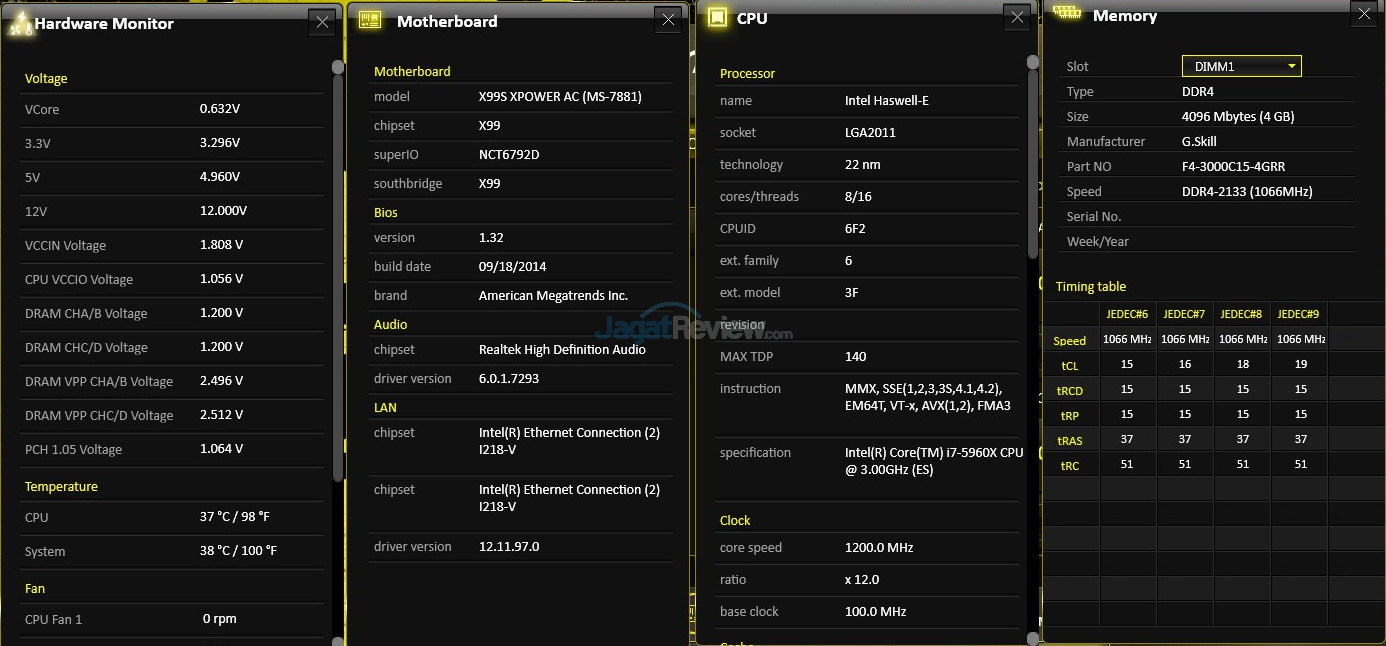Close the Motherboard panel
The height and width of the screenshot is (646, 1386).
(x=669, y=20)
